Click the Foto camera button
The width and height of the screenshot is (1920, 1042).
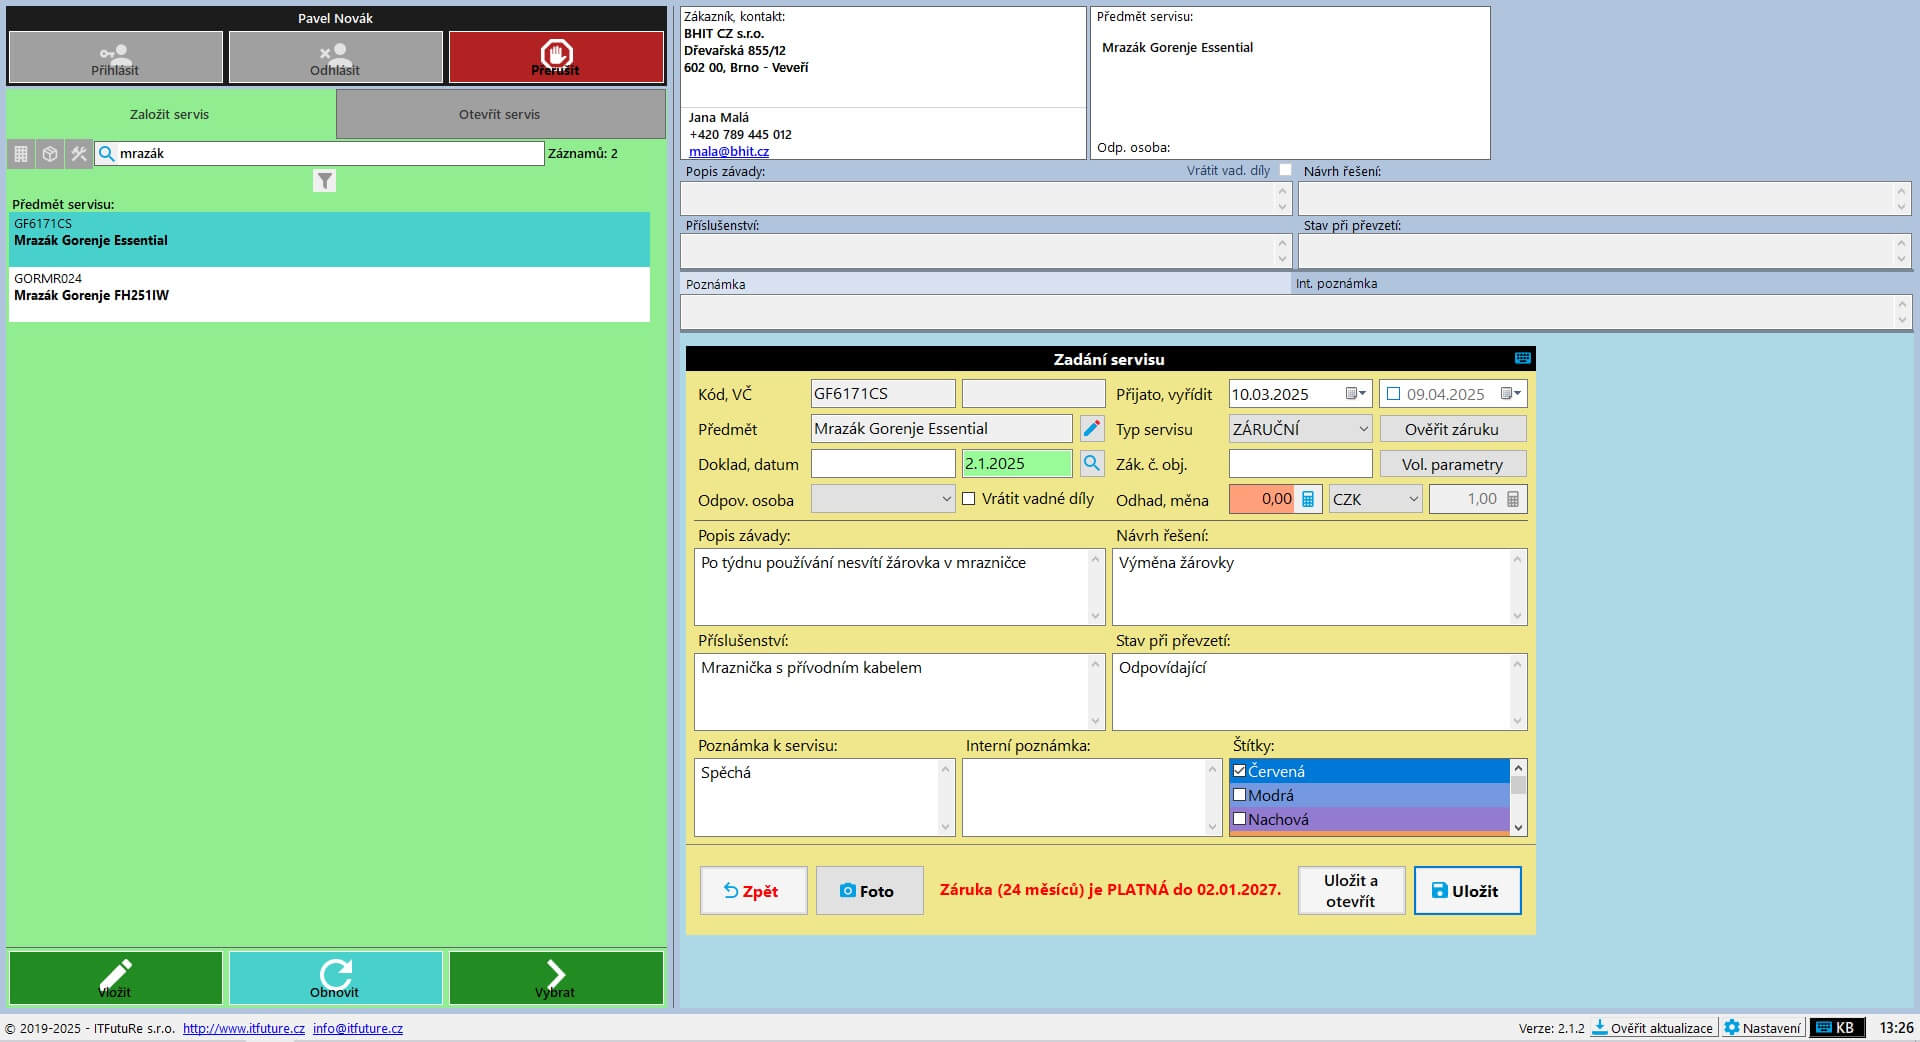click(869, 890)
